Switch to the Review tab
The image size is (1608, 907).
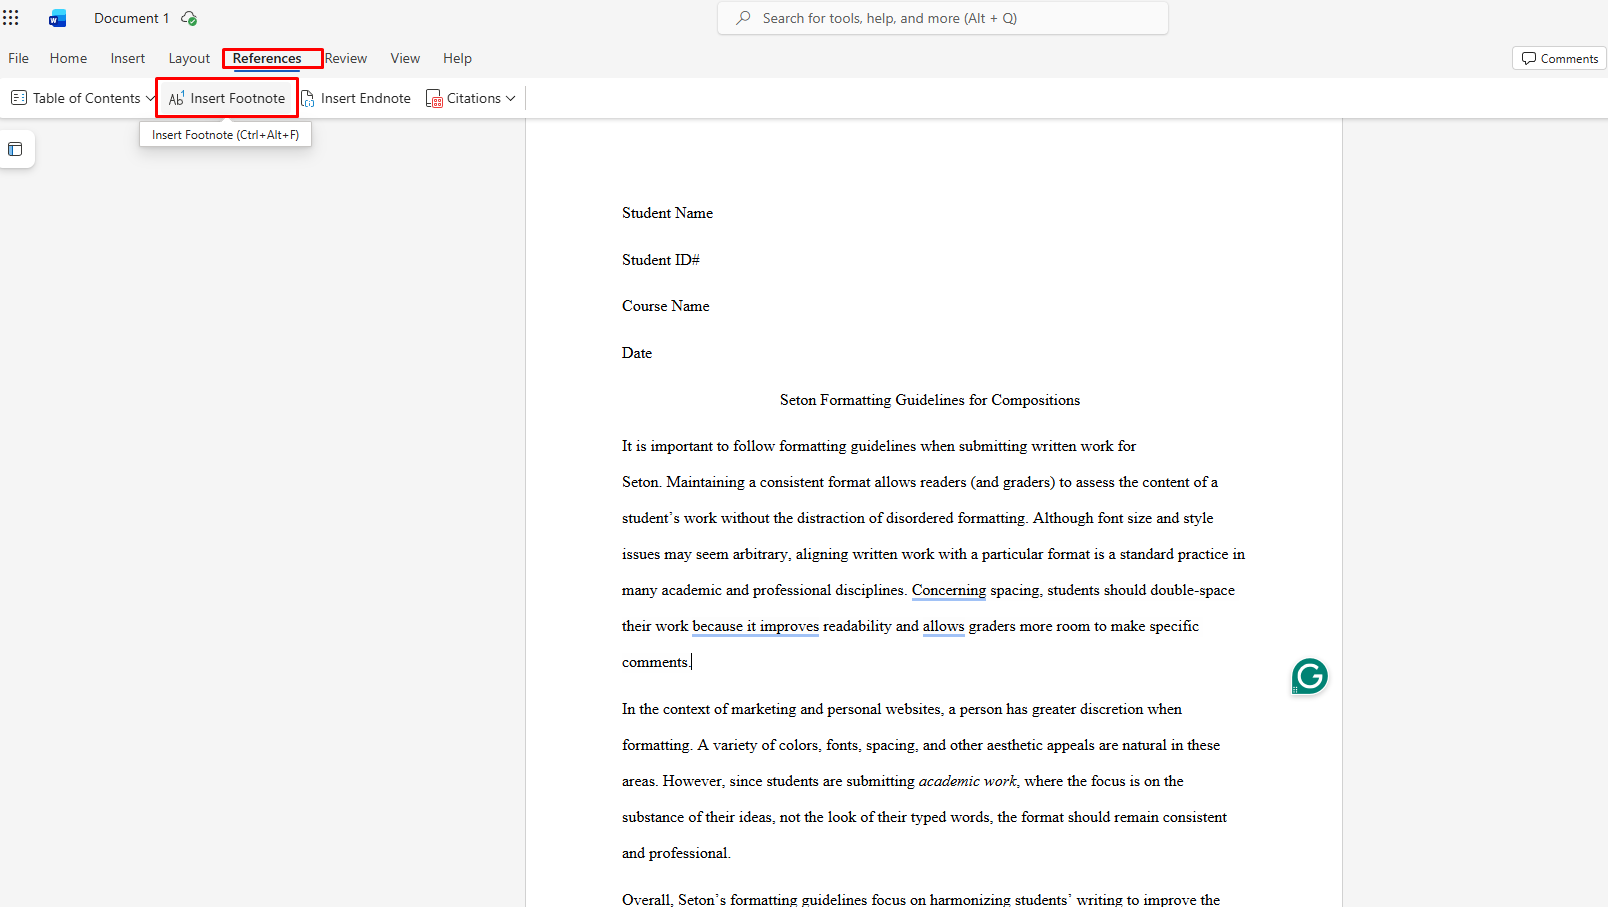click(346, 58)
